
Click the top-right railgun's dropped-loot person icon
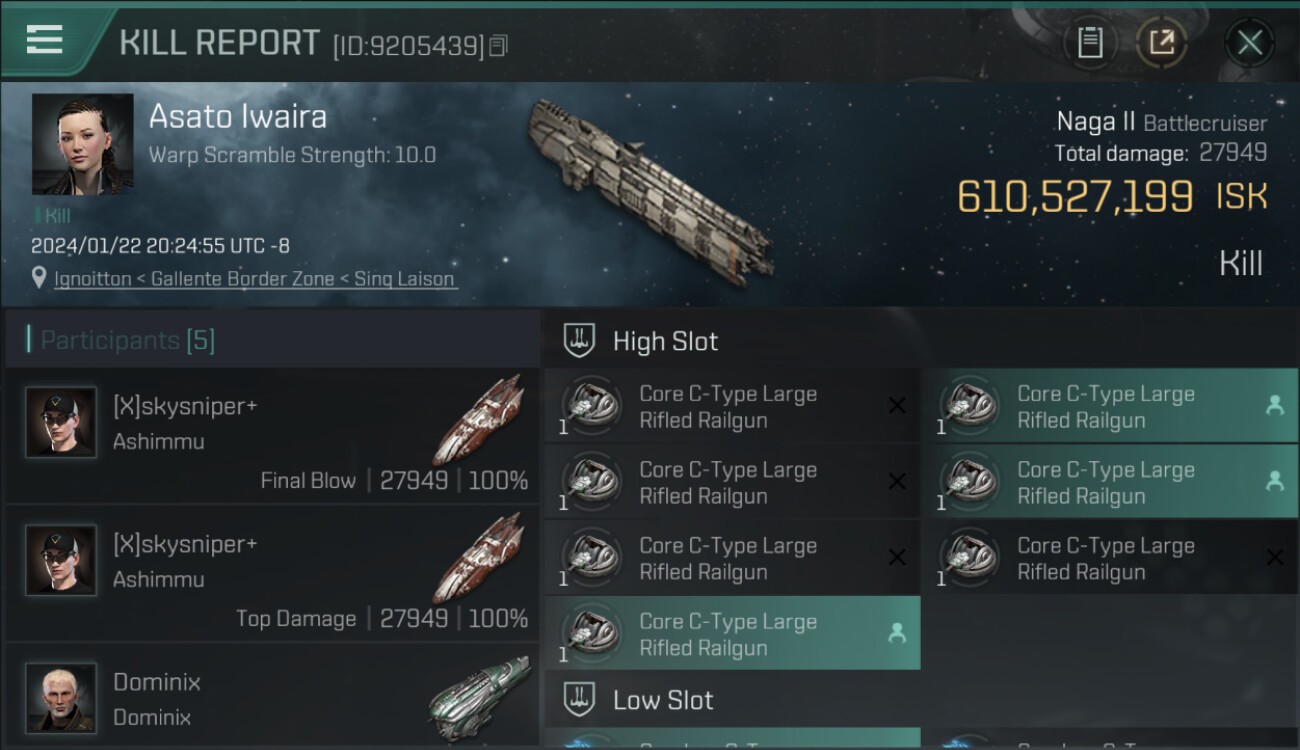pos(1274,405)
